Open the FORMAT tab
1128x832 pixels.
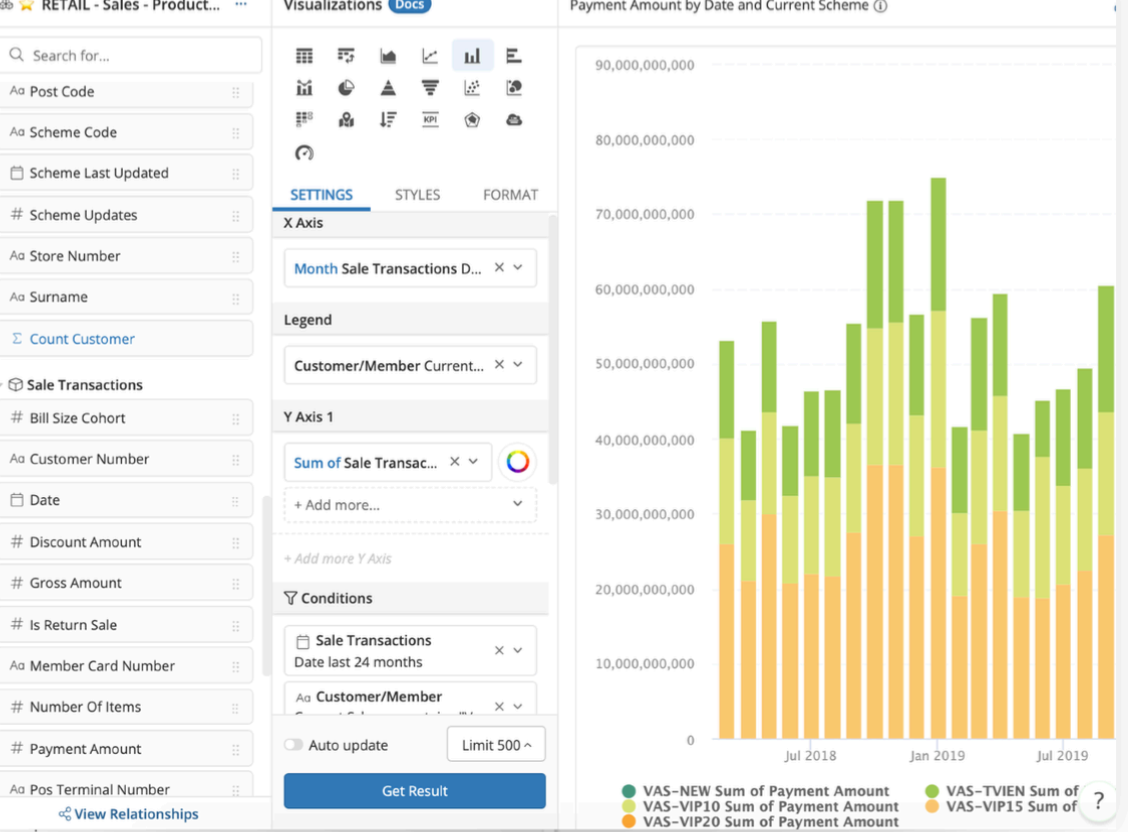tap(510, 195)
